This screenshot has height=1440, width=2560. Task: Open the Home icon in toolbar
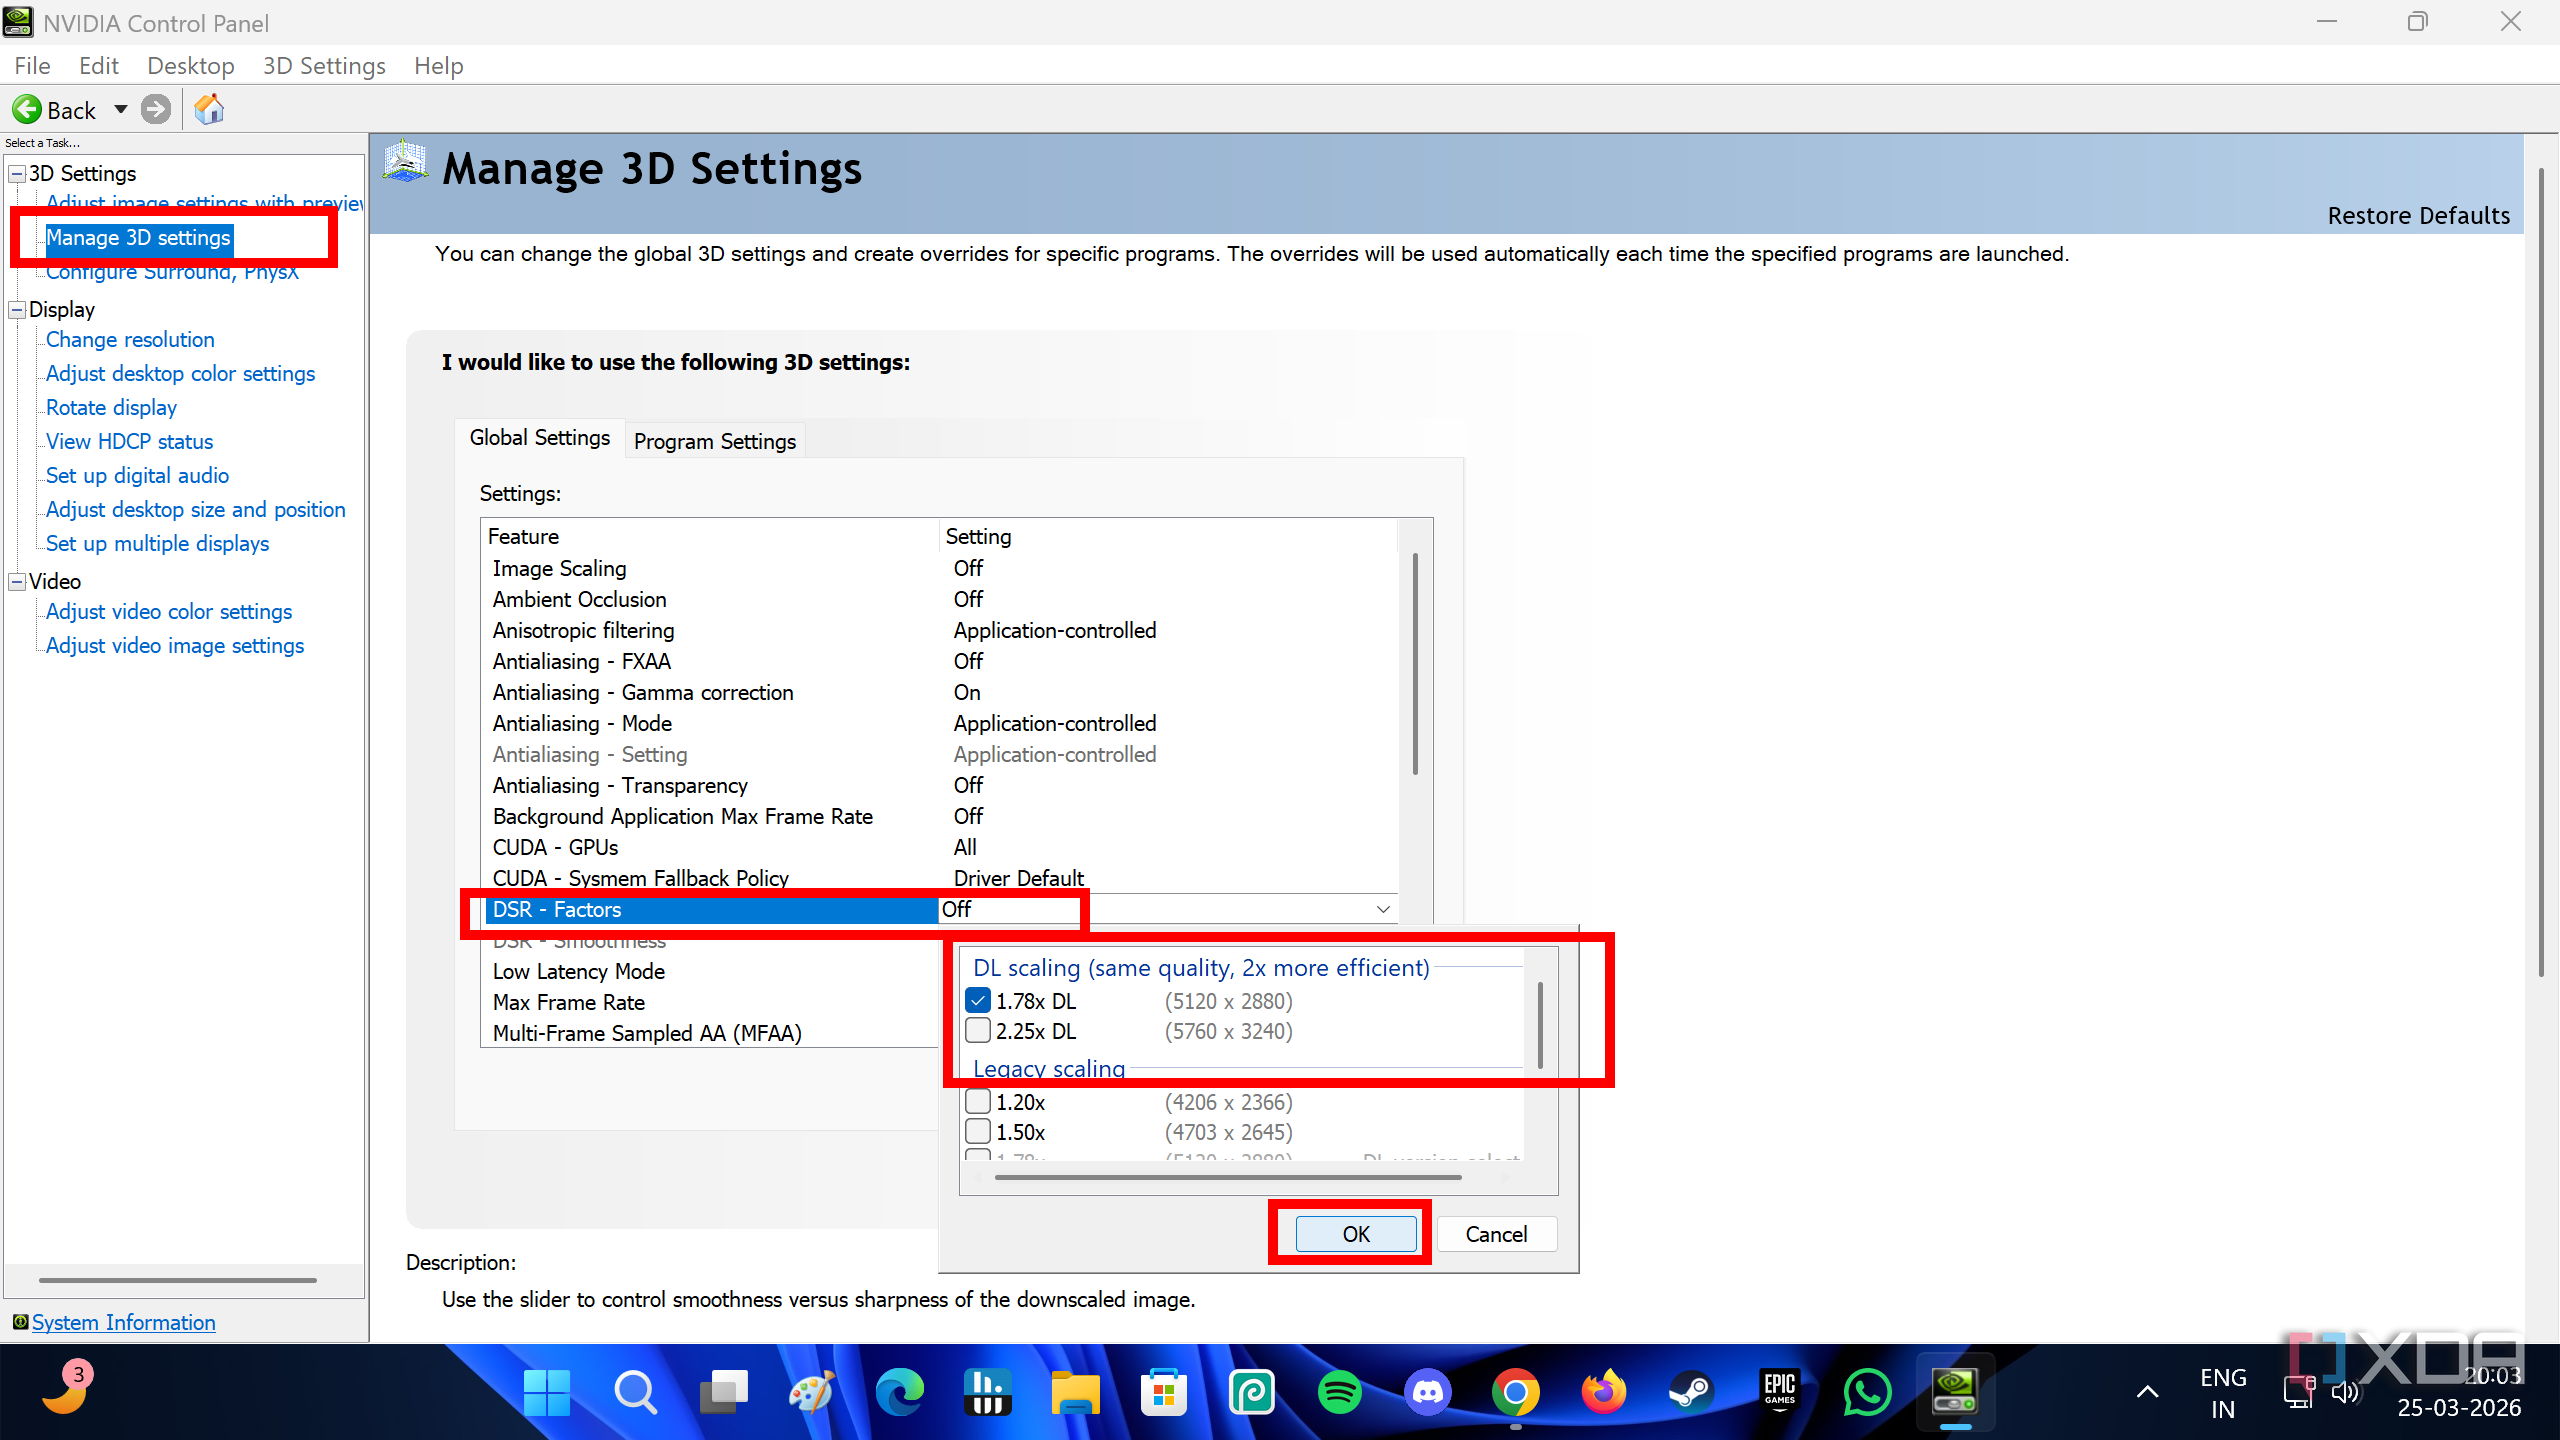[209, 109]
